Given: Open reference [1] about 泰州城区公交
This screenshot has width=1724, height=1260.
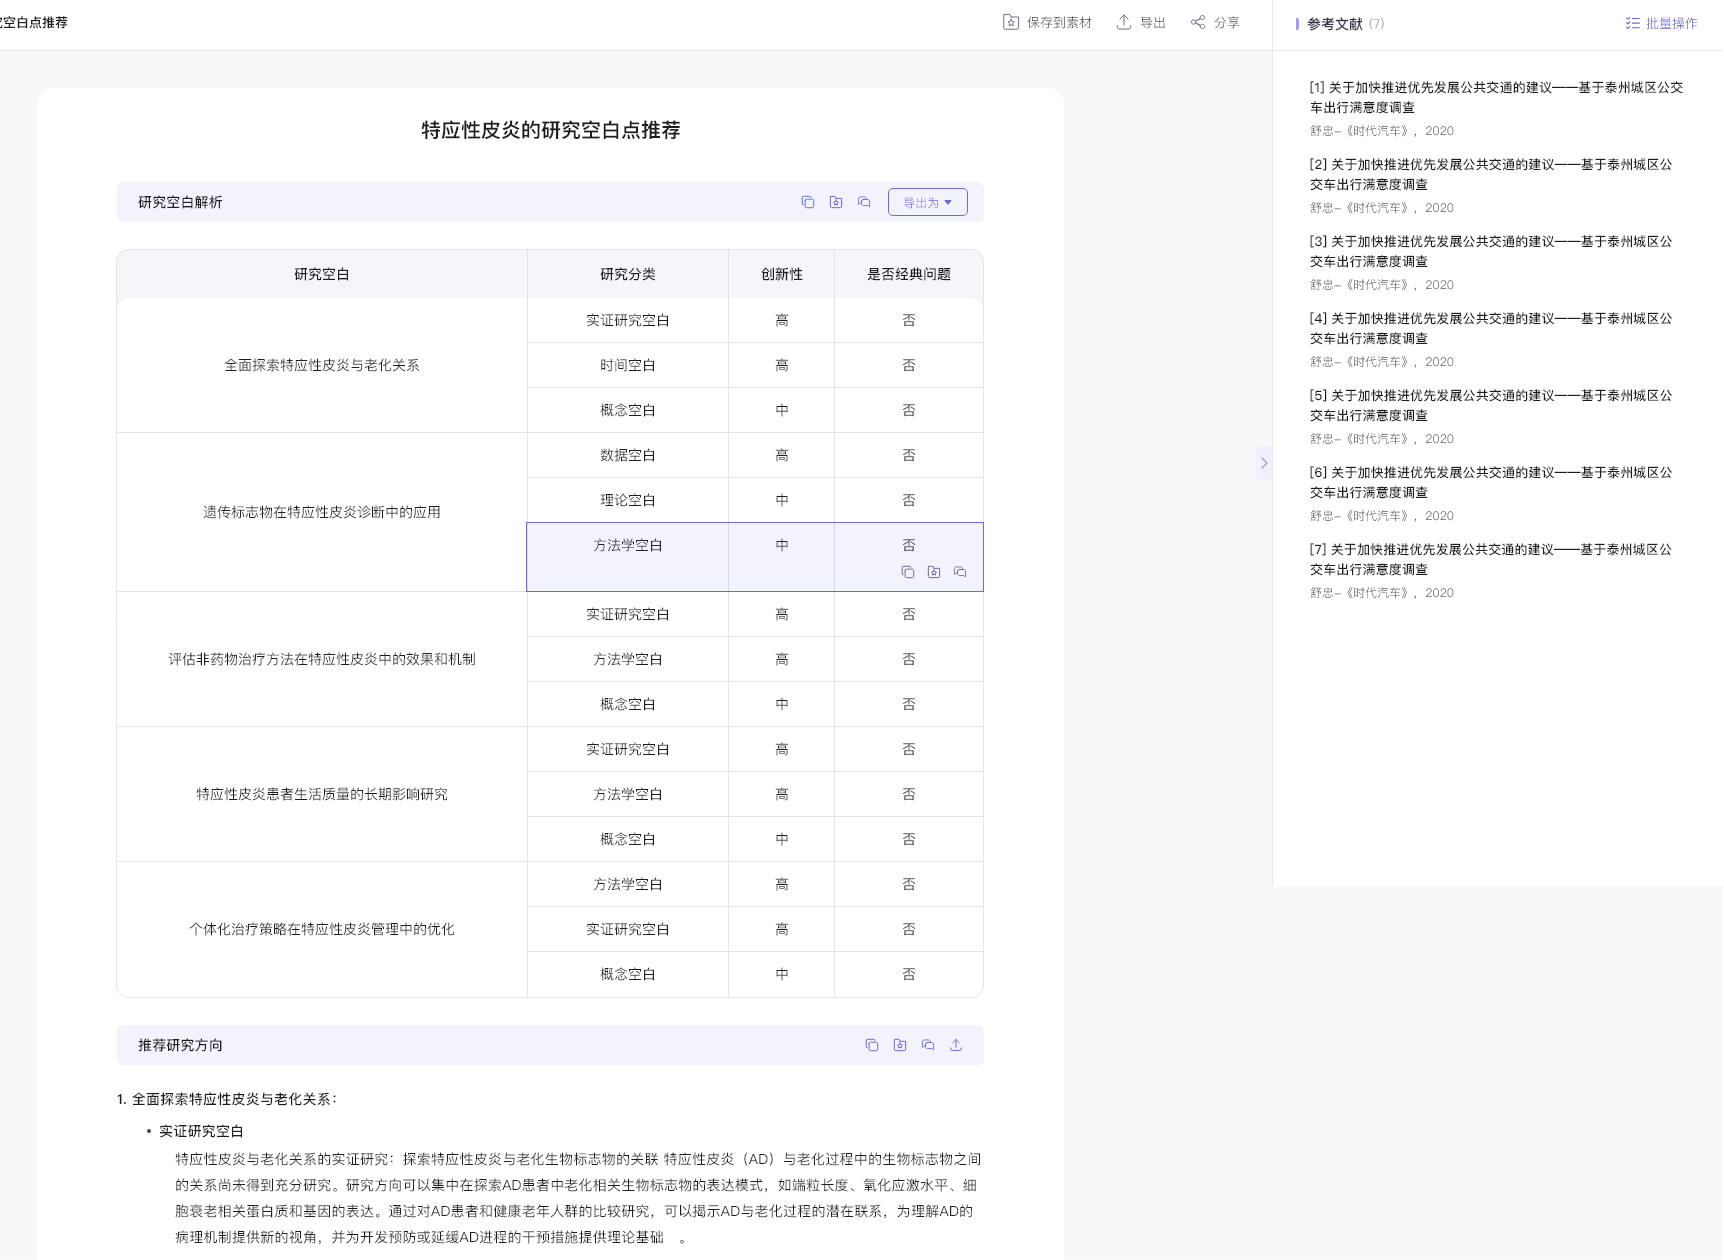Looking at the screenshot, I should 1496,97.
